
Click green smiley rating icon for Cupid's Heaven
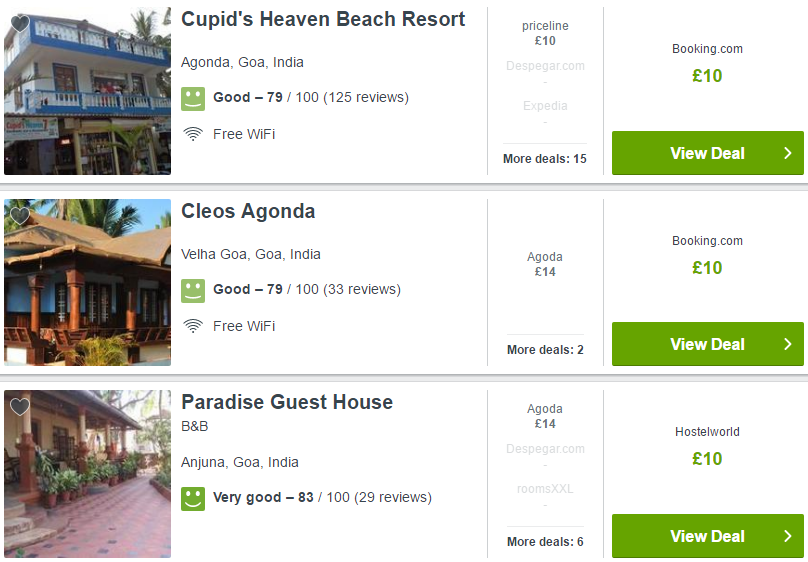[x=193, y=98]
